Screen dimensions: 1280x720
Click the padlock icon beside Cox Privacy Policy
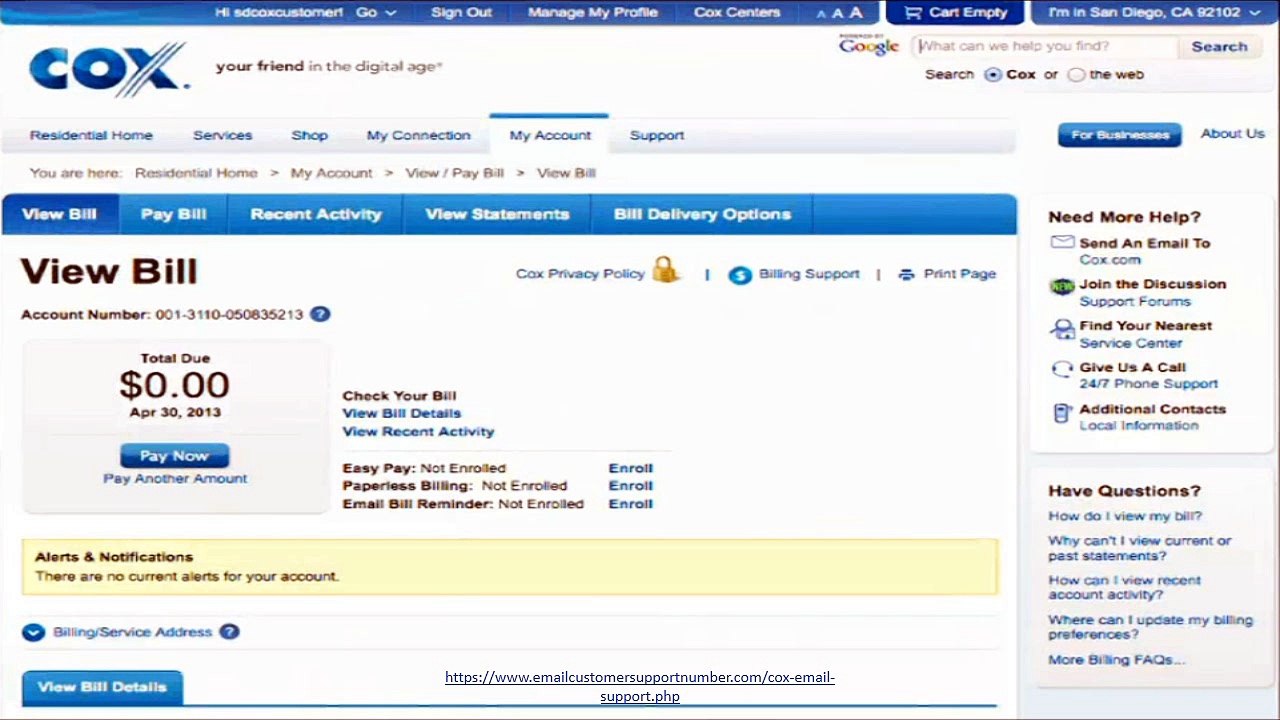coord(665,269)
